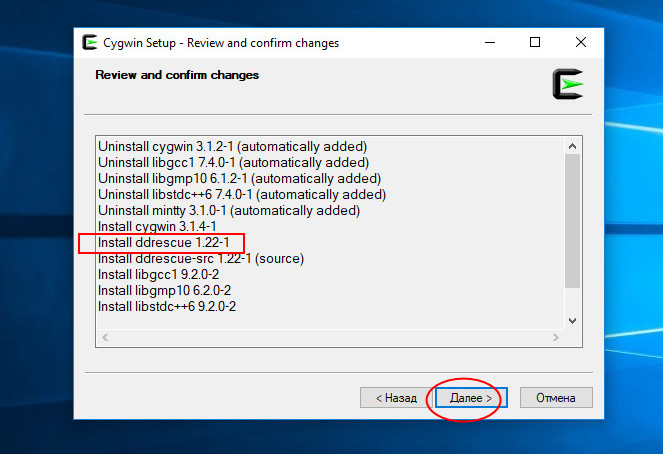This screenshot has height=454, width=663.
Task: Select the line 'Uninstall libgcc1 7.4.0-1 (automatically added)'
Action: coord(233,163)
